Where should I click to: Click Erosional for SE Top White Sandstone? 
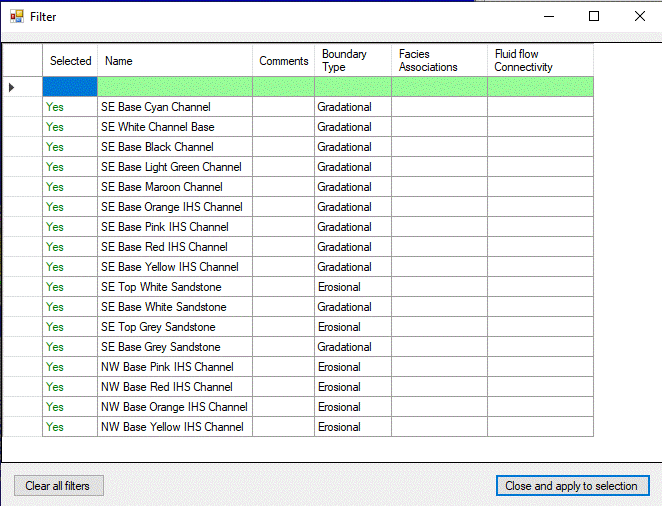(339, 287)
